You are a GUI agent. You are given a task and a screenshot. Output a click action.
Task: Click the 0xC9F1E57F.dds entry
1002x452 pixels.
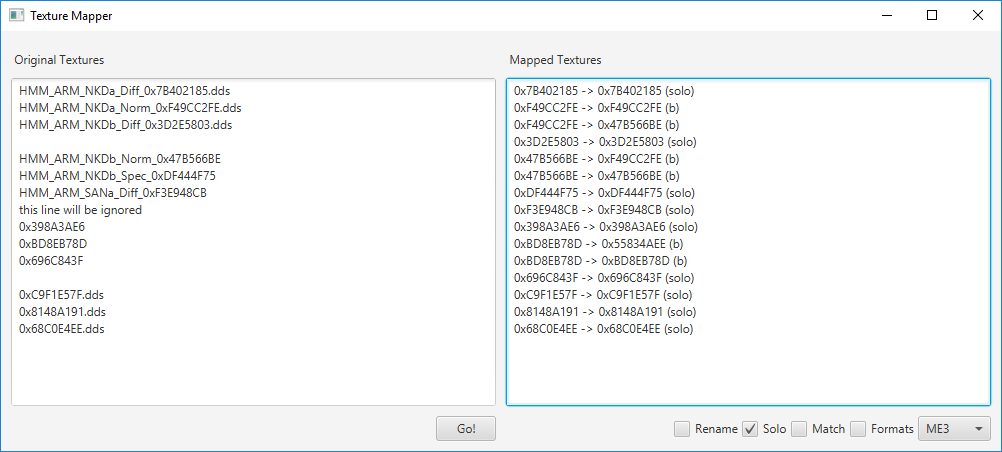point(61,295)
